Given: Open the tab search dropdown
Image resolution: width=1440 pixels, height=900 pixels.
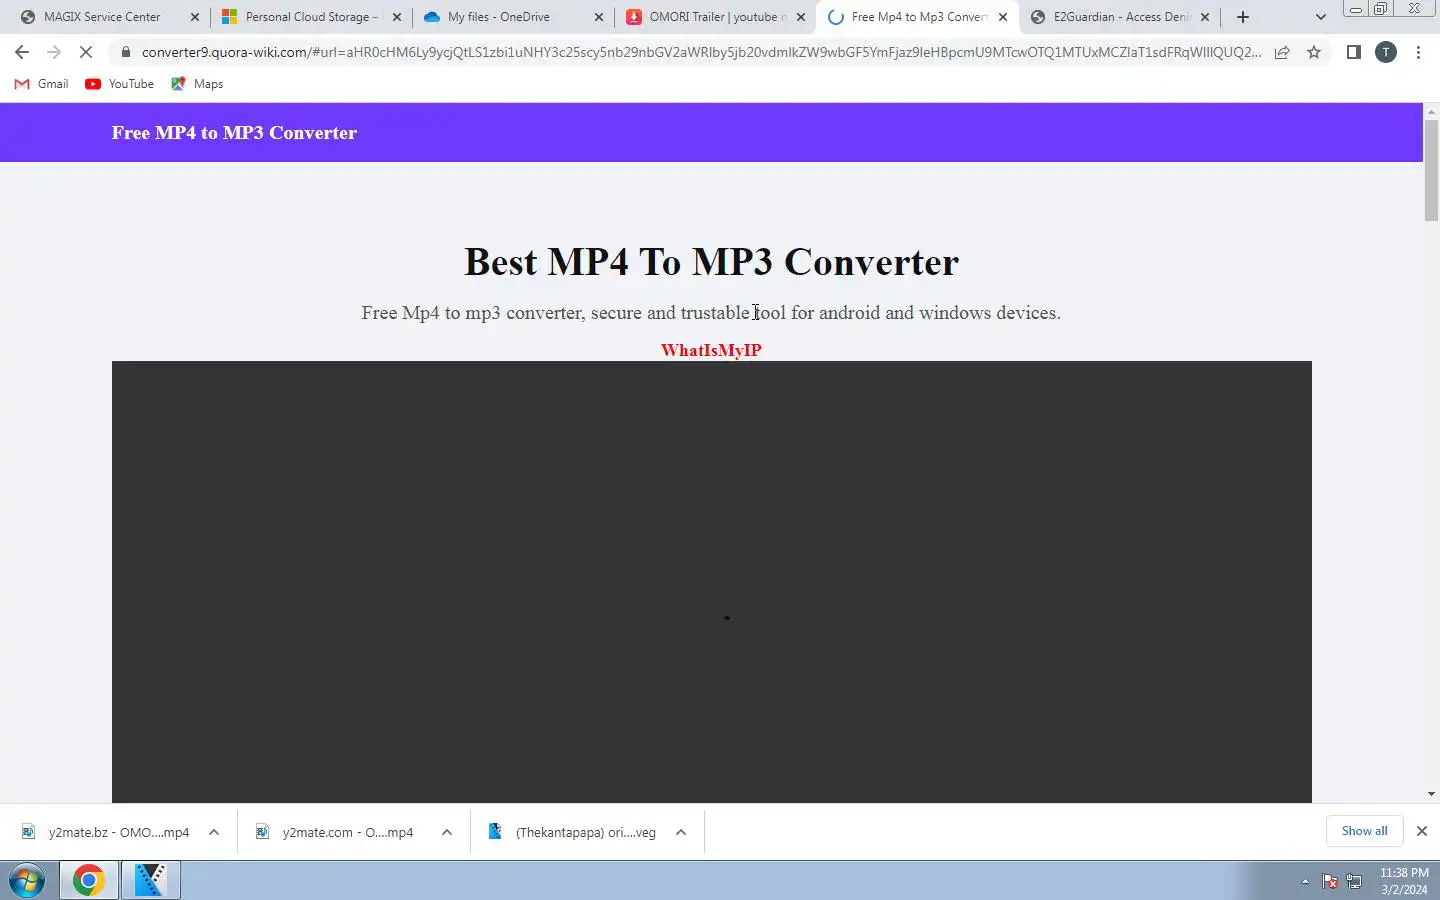Looking at the screenshot, I should coord(1320,17).
